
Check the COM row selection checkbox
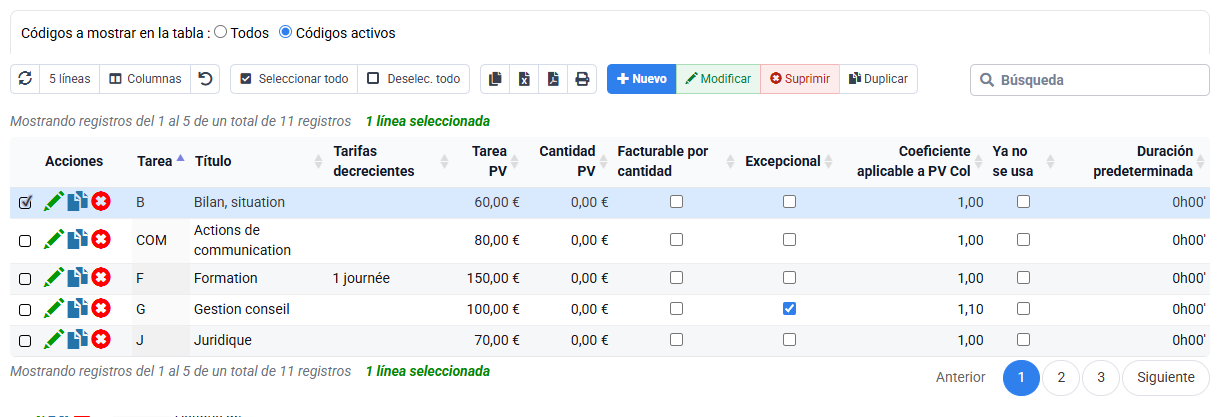25,241
